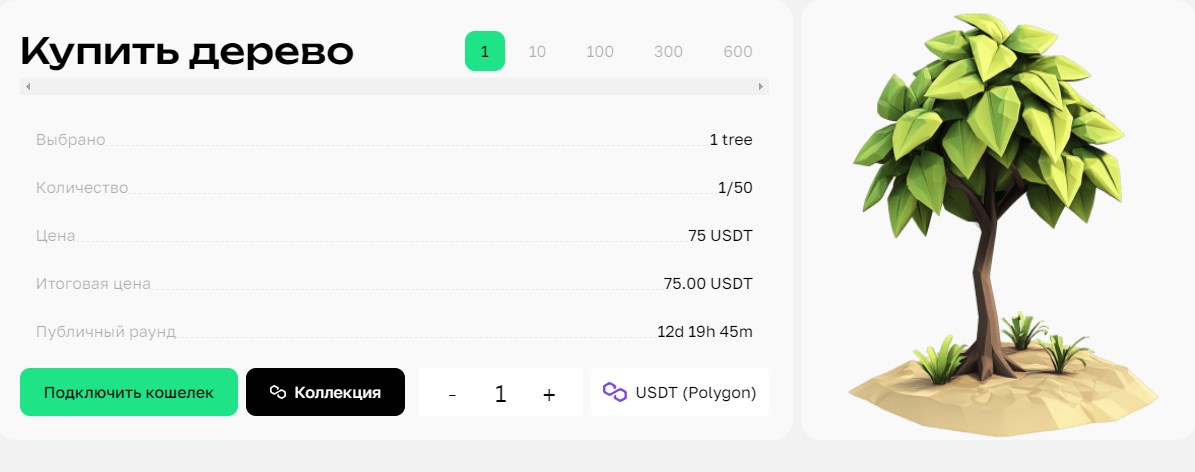Screen dimensions: 1195x472
Task: Click the horizontal scrollbar track
Action: click(394, 87)
